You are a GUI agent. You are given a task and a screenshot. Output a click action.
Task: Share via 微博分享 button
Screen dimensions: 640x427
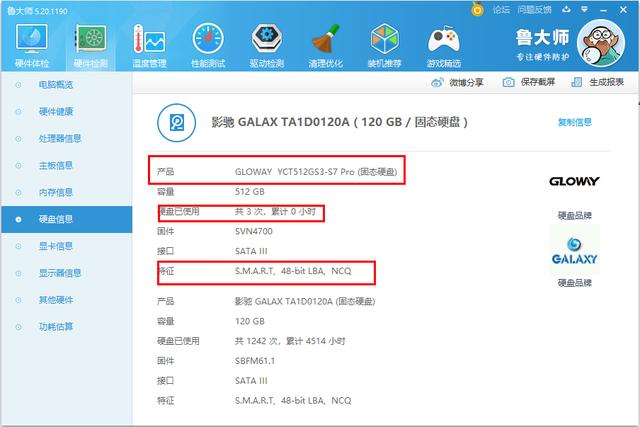pyautogui.click(x=457, y=82)
